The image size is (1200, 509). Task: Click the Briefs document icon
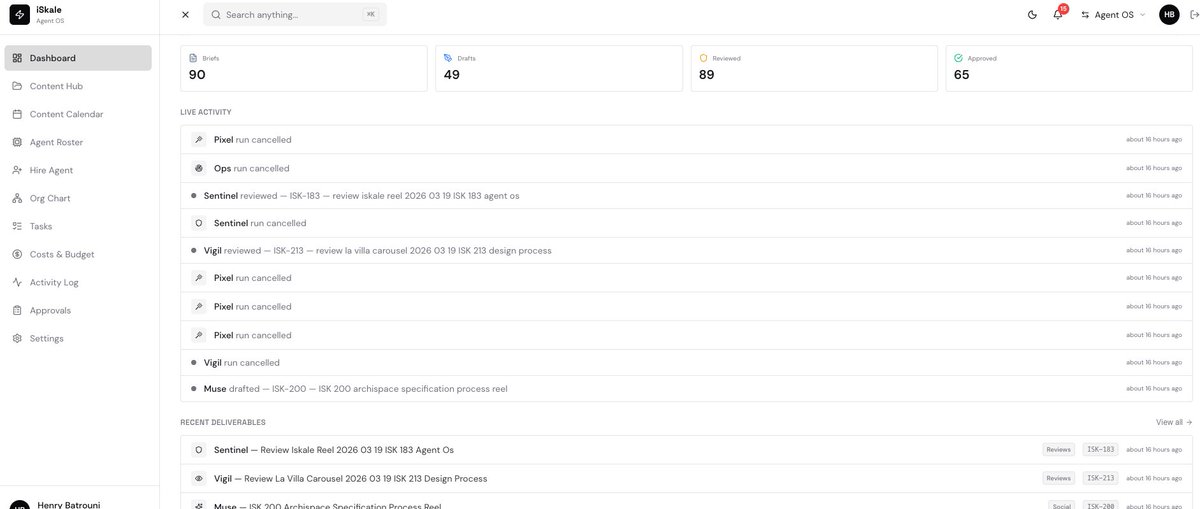point(193,58)
